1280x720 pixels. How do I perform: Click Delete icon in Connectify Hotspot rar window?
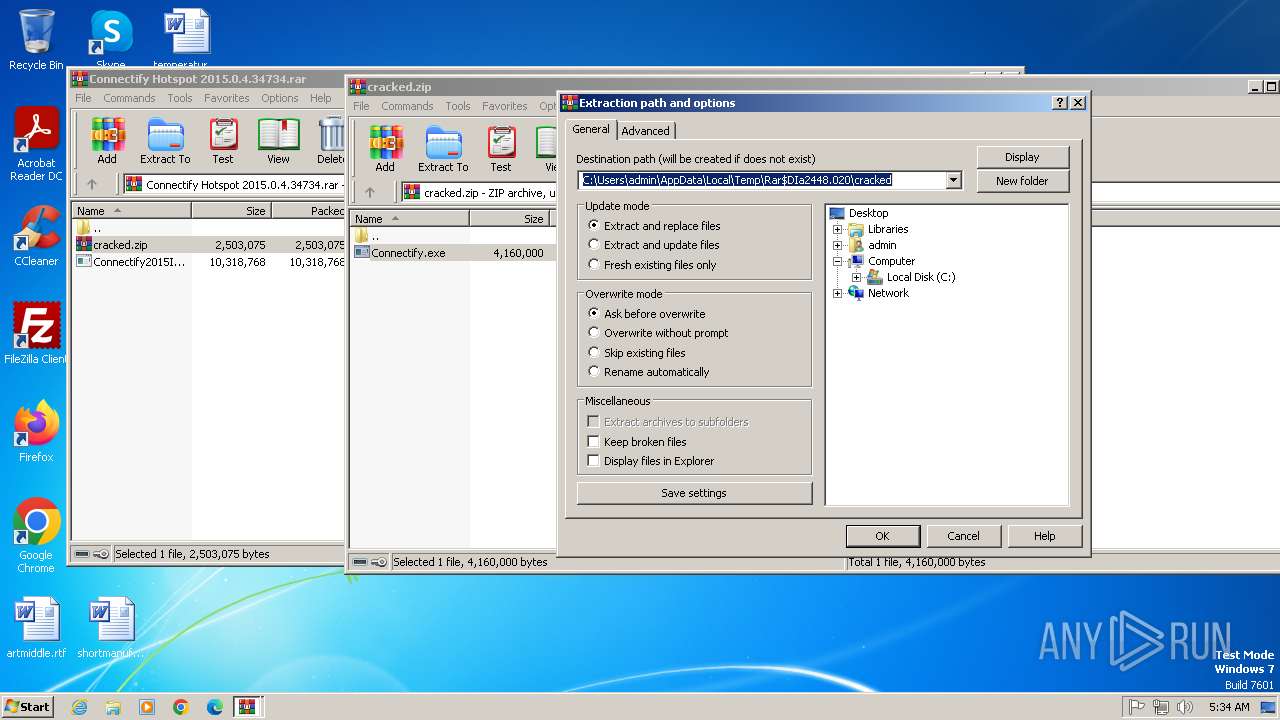[x=331, y=141]
